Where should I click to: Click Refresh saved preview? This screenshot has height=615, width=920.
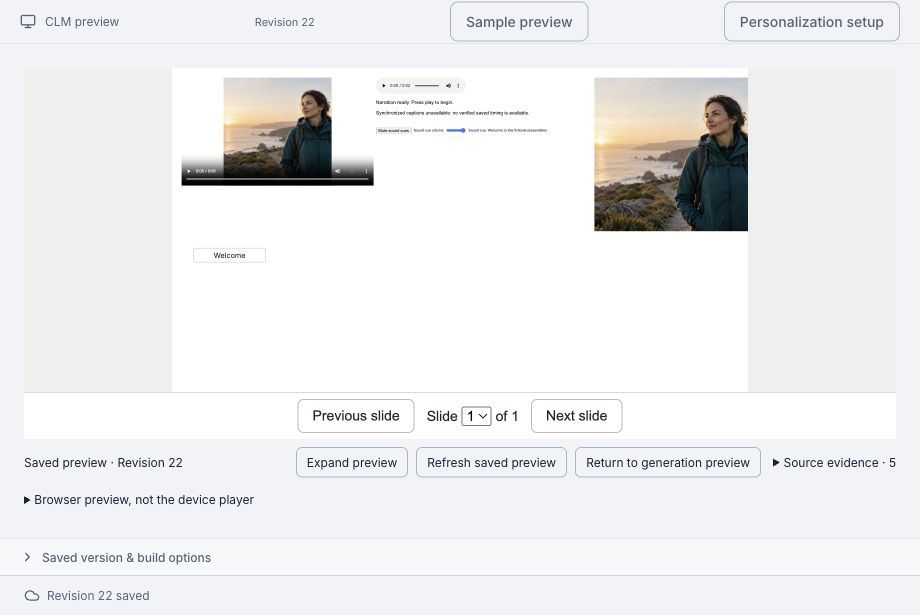click(491, 462)
